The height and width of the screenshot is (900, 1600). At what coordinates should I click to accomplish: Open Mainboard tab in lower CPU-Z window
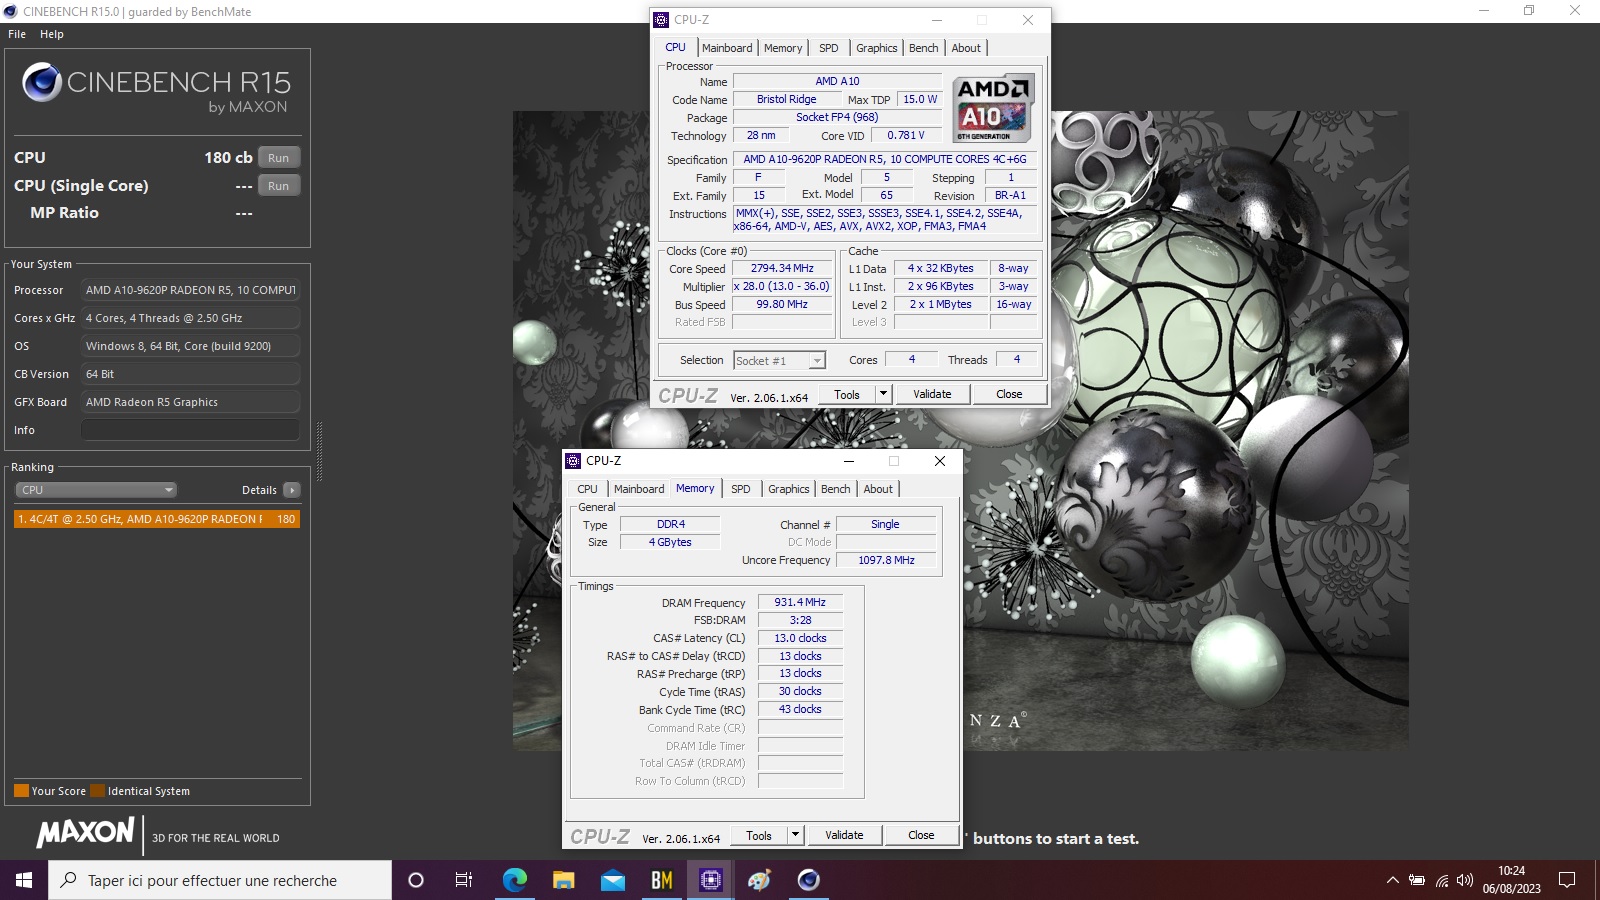tap(639, 489)
